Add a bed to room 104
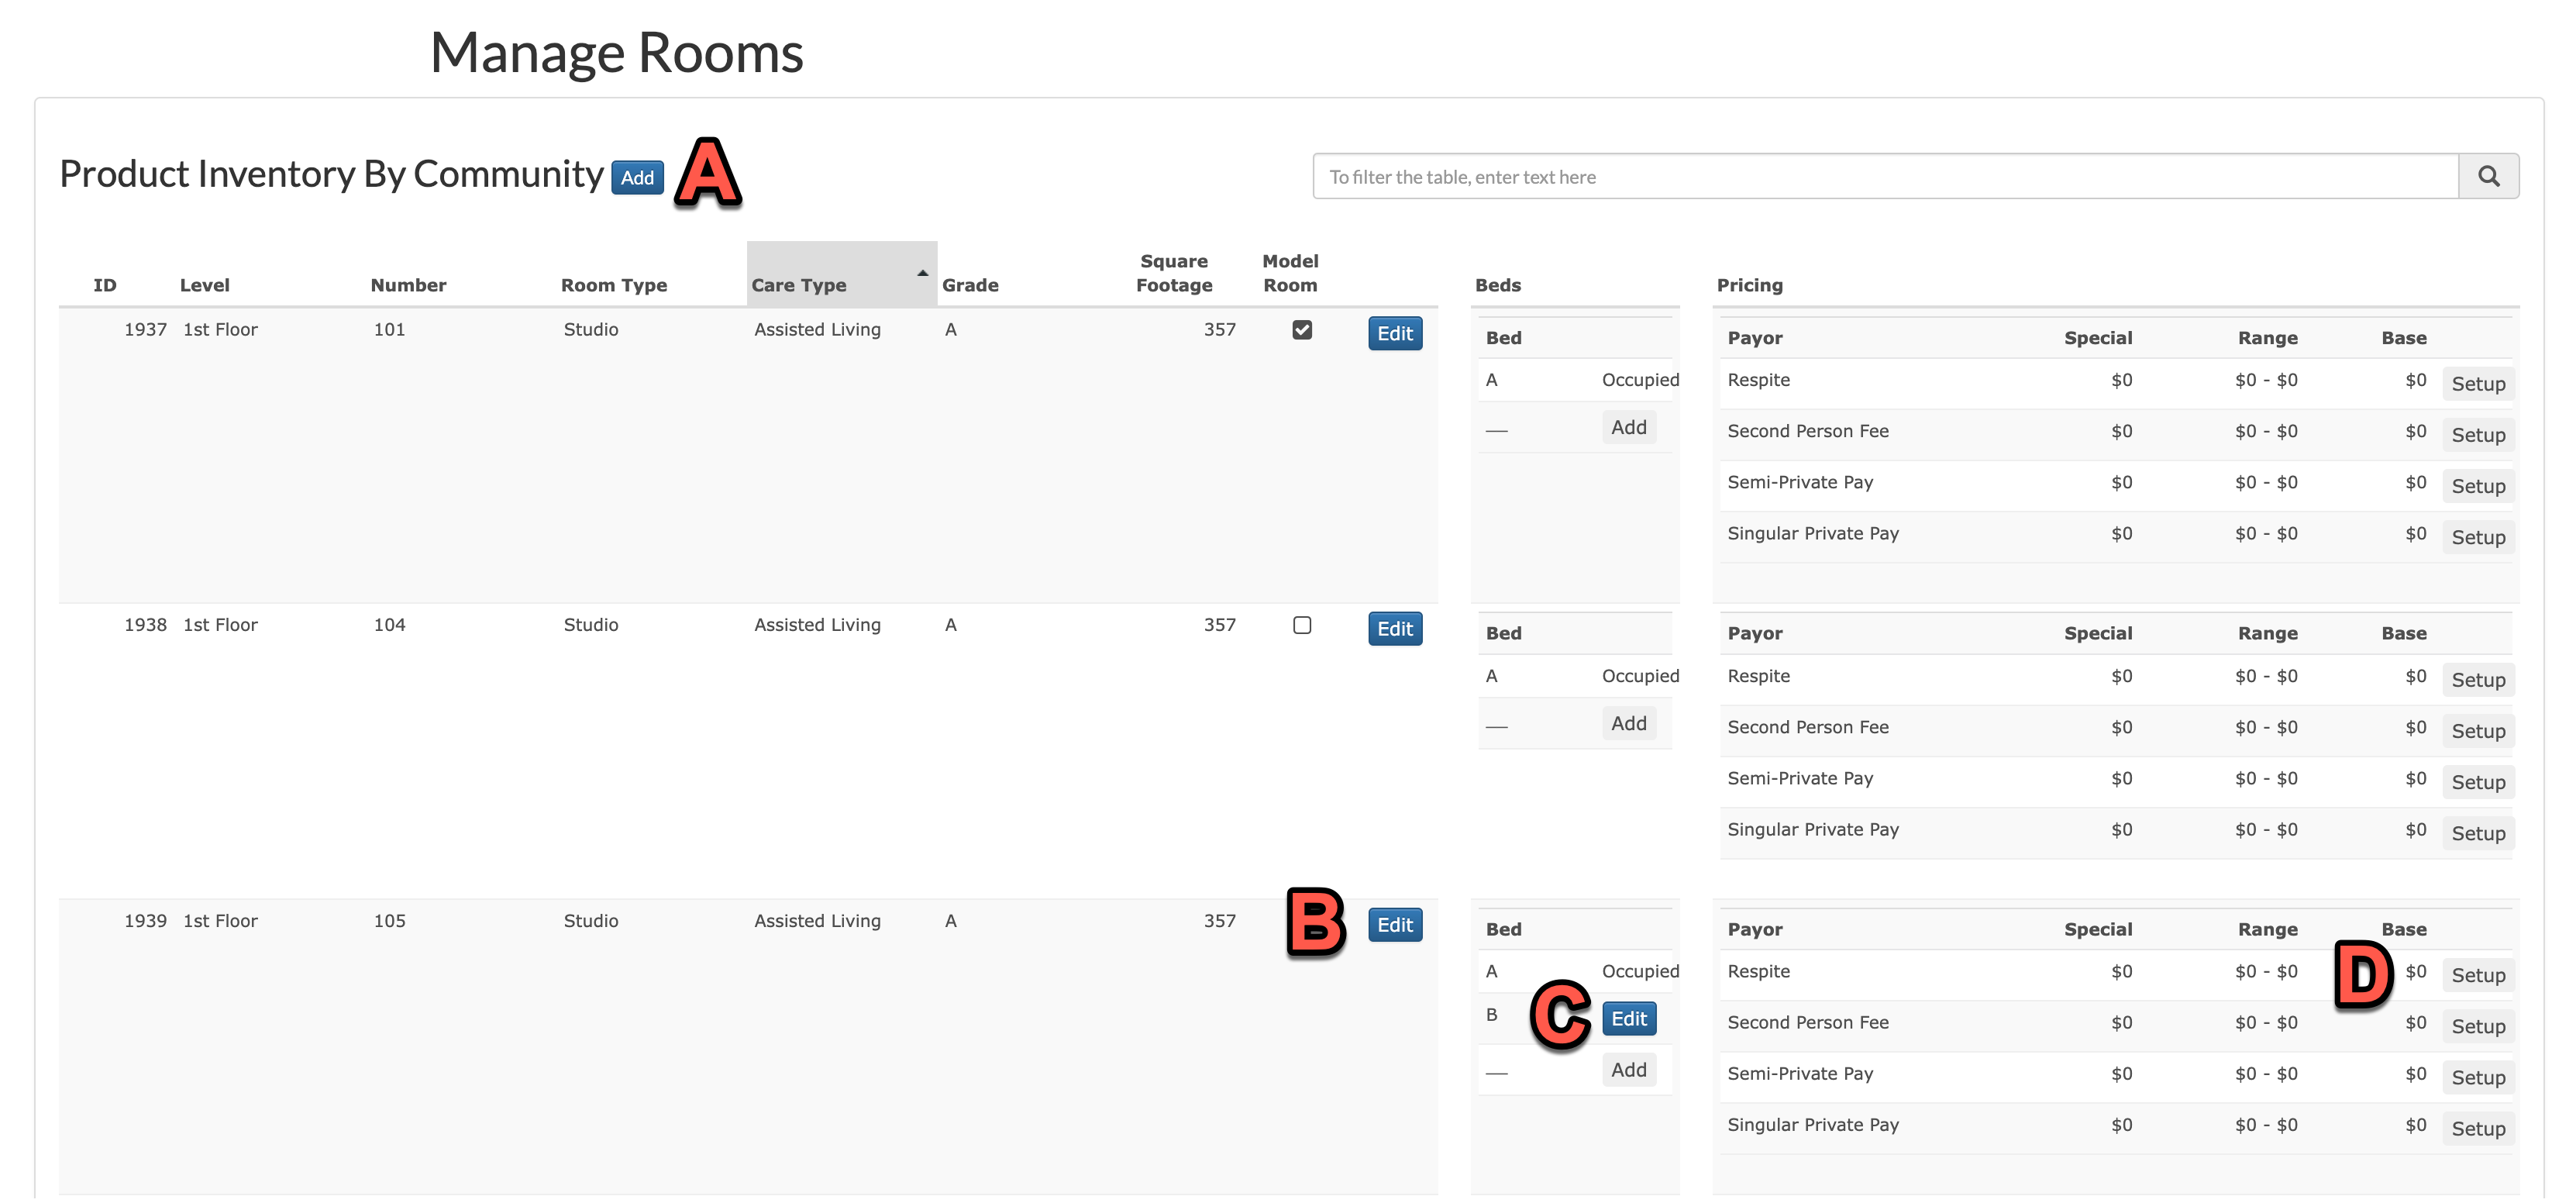The image size is (2576, 1203). pos(1628,723)
